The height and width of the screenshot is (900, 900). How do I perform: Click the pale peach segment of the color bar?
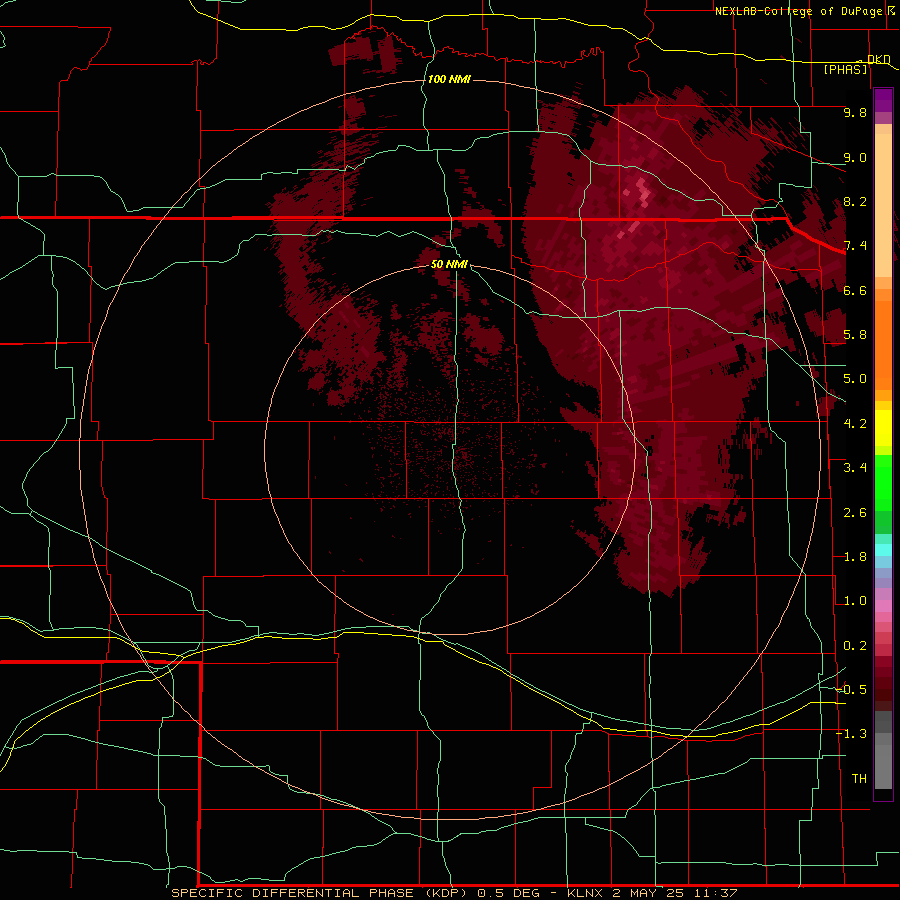(x=883, y=205)
